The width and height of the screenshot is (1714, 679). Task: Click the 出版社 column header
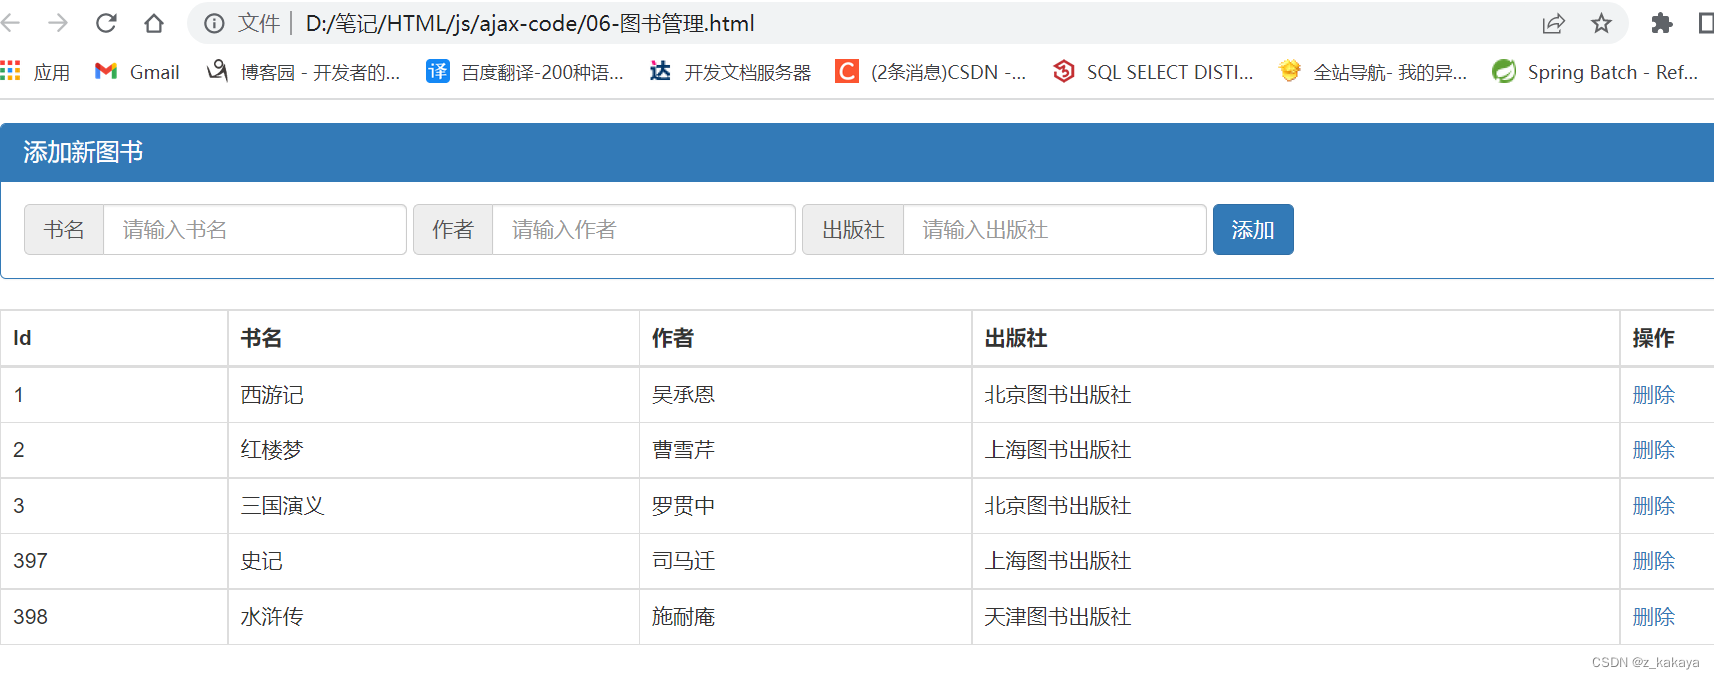click(1296, 338)
